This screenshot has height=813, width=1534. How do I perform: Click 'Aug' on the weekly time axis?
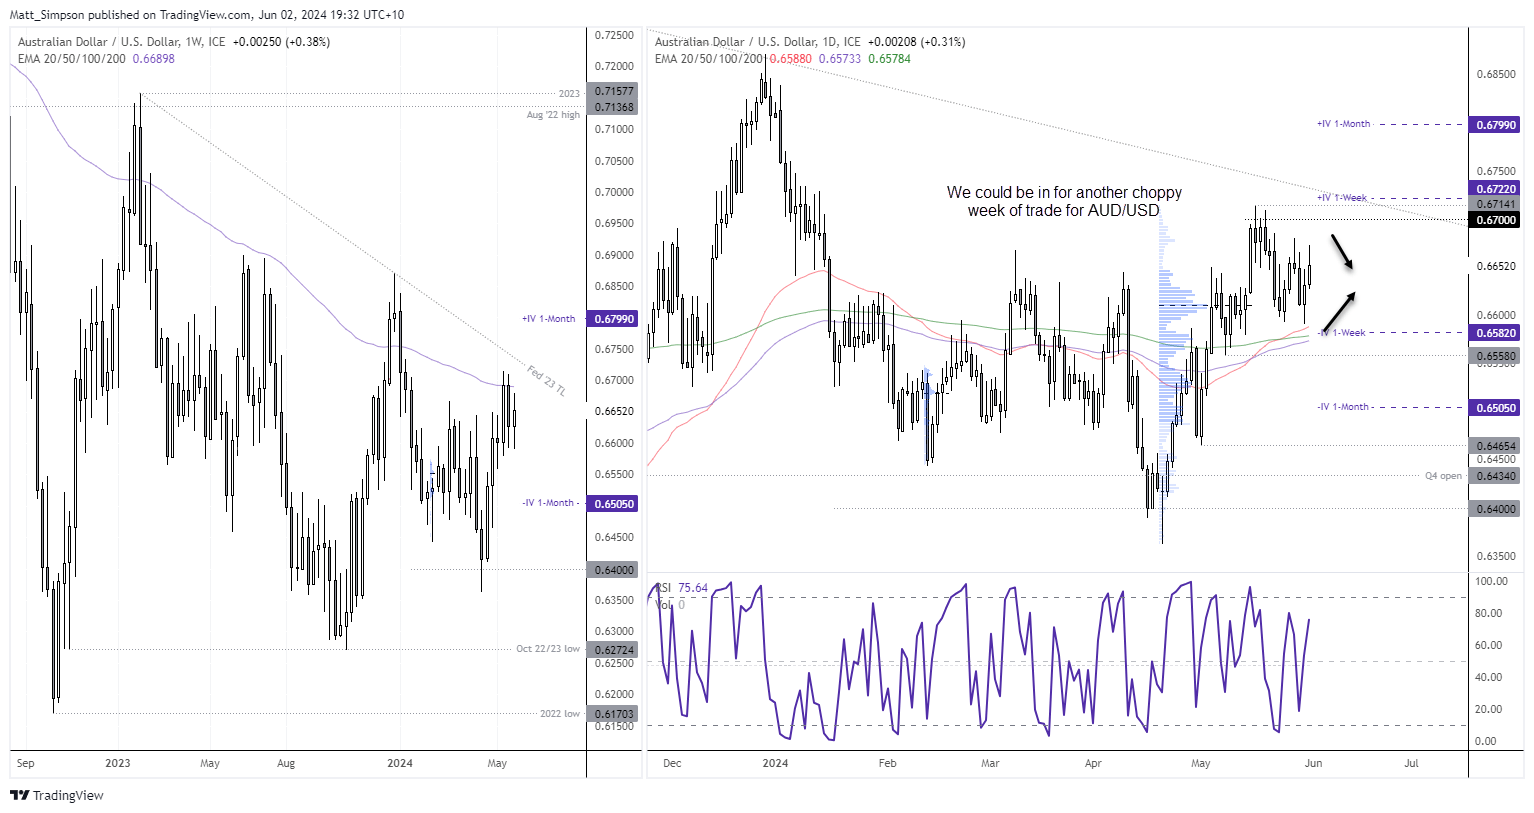coord(286,763)
